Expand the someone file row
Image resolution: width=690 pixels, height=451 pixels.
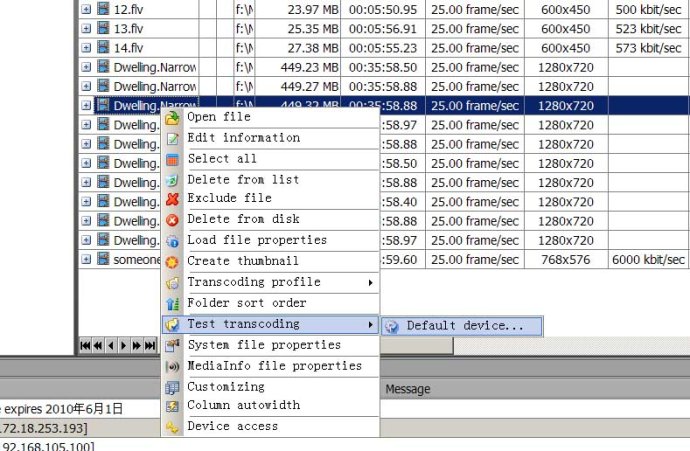pyautogui.click(x=86, y=259)
